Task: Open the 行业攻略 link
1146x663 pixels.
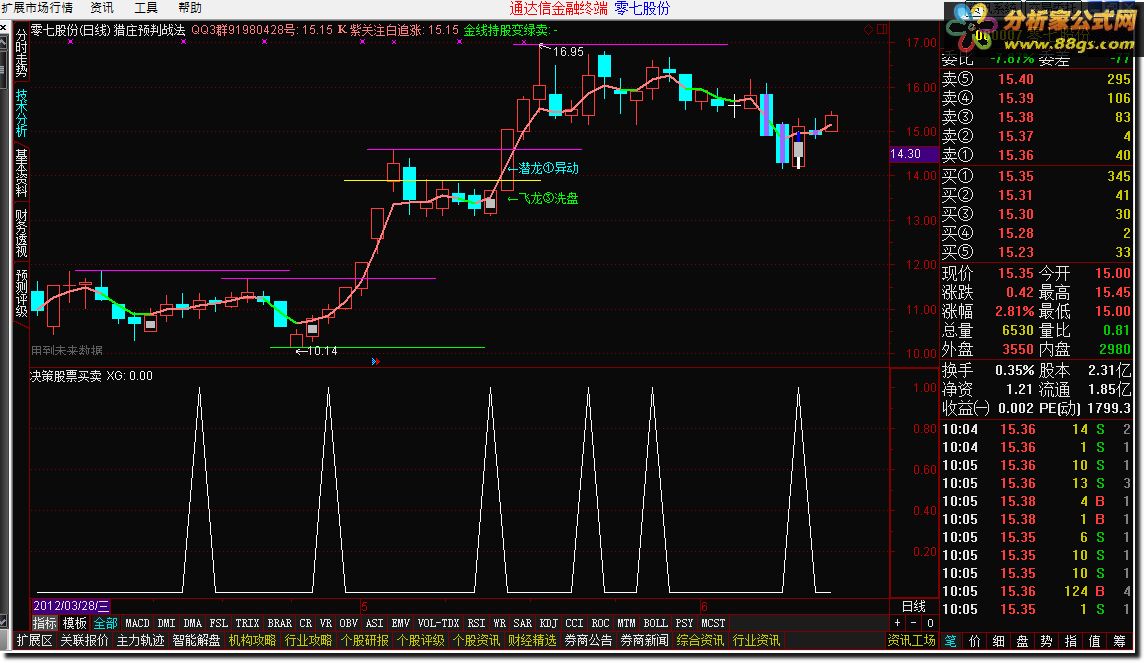Action: pyautogui.click(x=308, y=640)
